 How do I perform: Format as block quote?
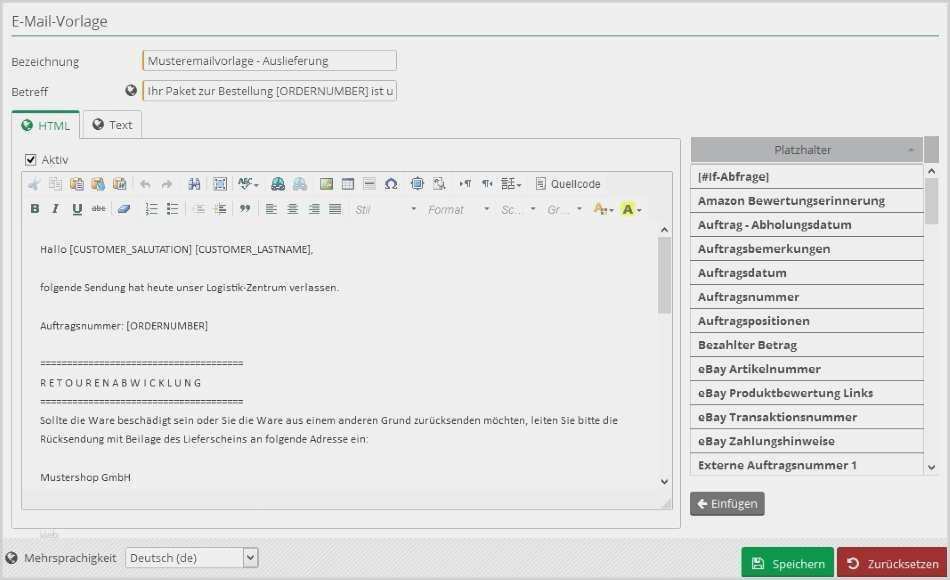245,209
